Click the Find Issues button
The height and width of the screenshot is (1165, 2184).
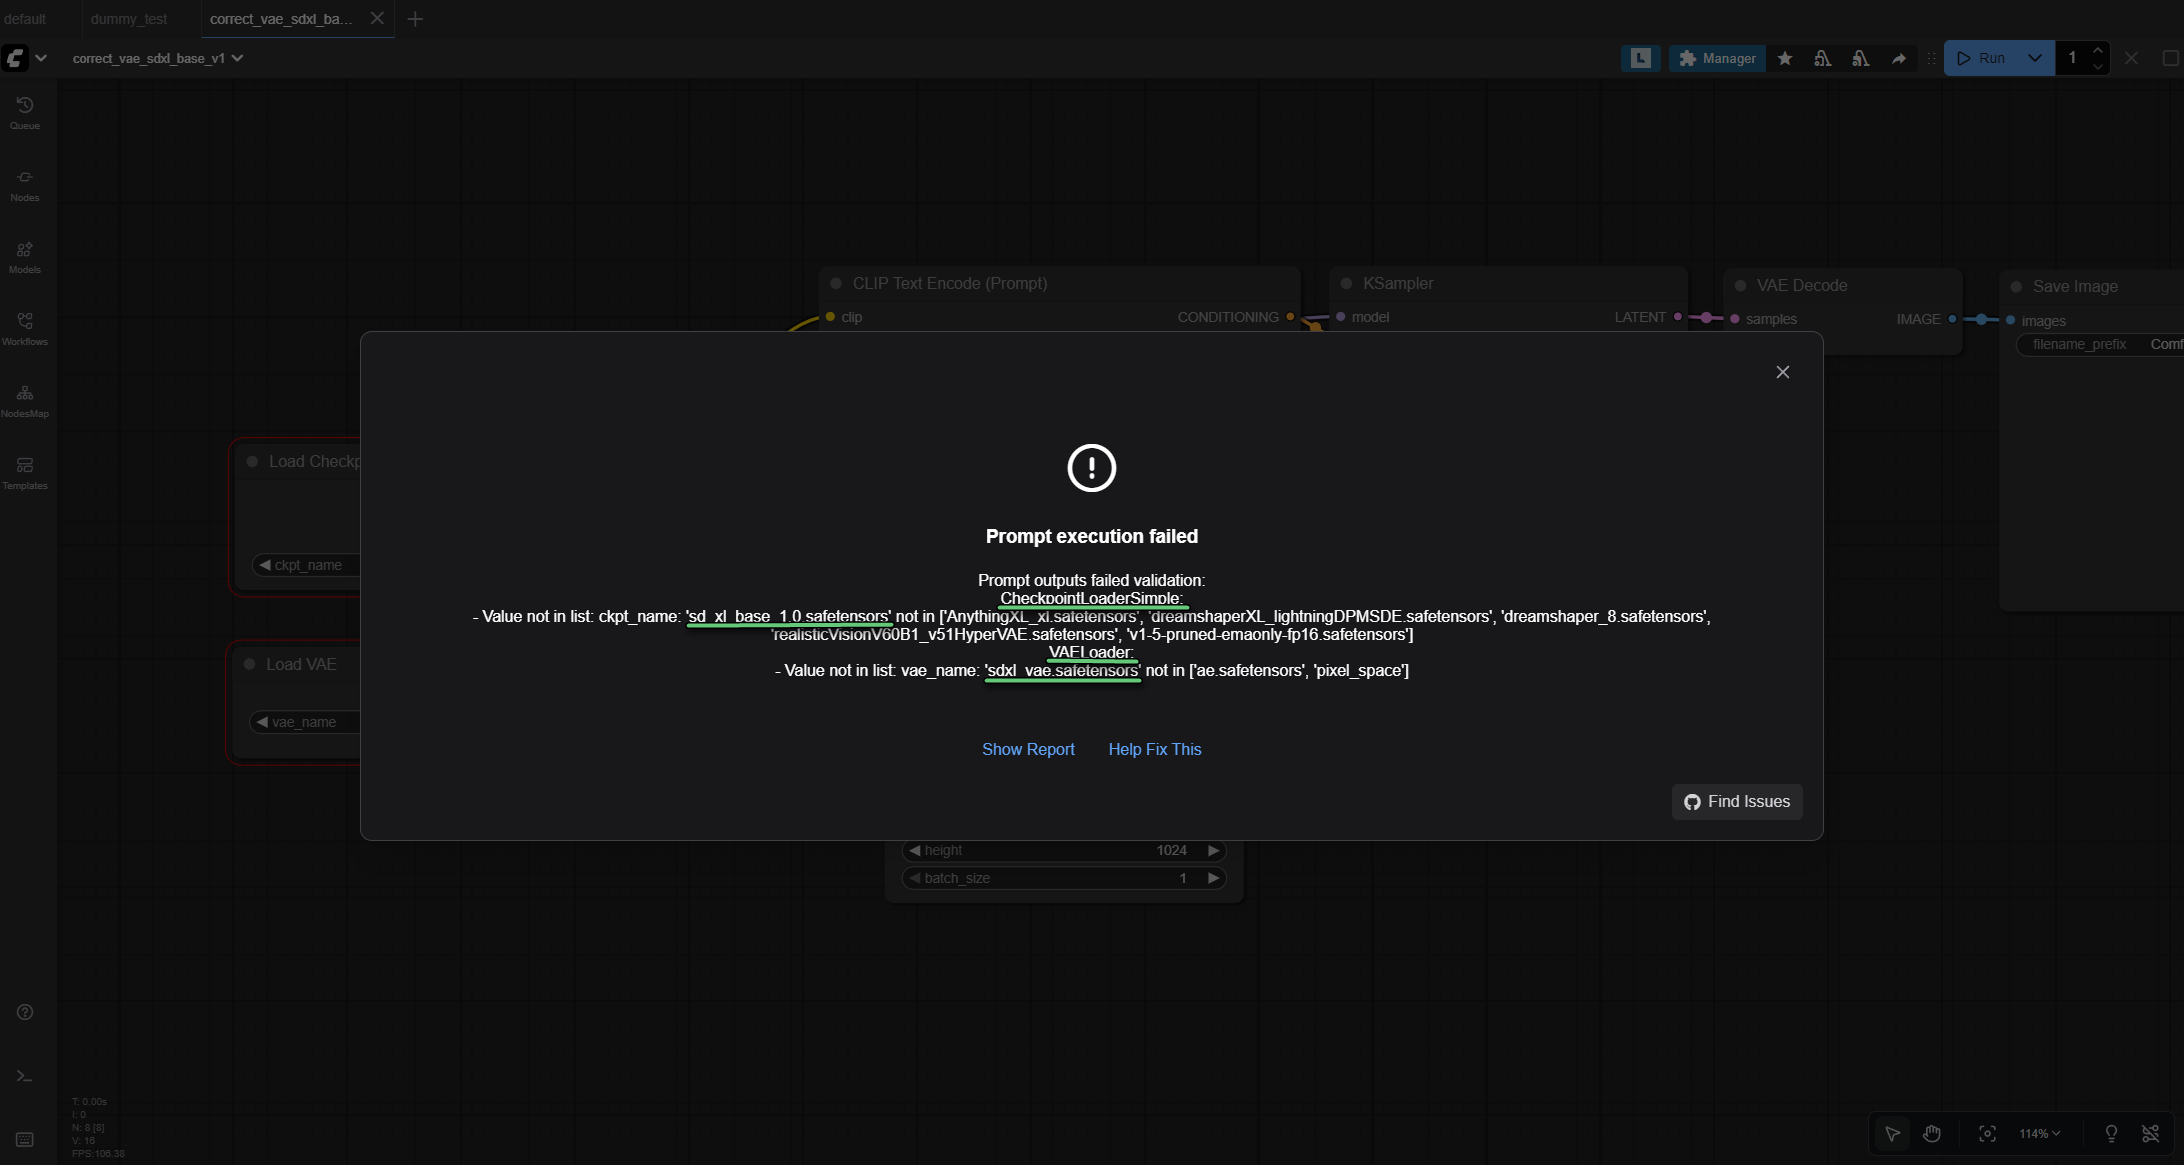[1737, 801]
